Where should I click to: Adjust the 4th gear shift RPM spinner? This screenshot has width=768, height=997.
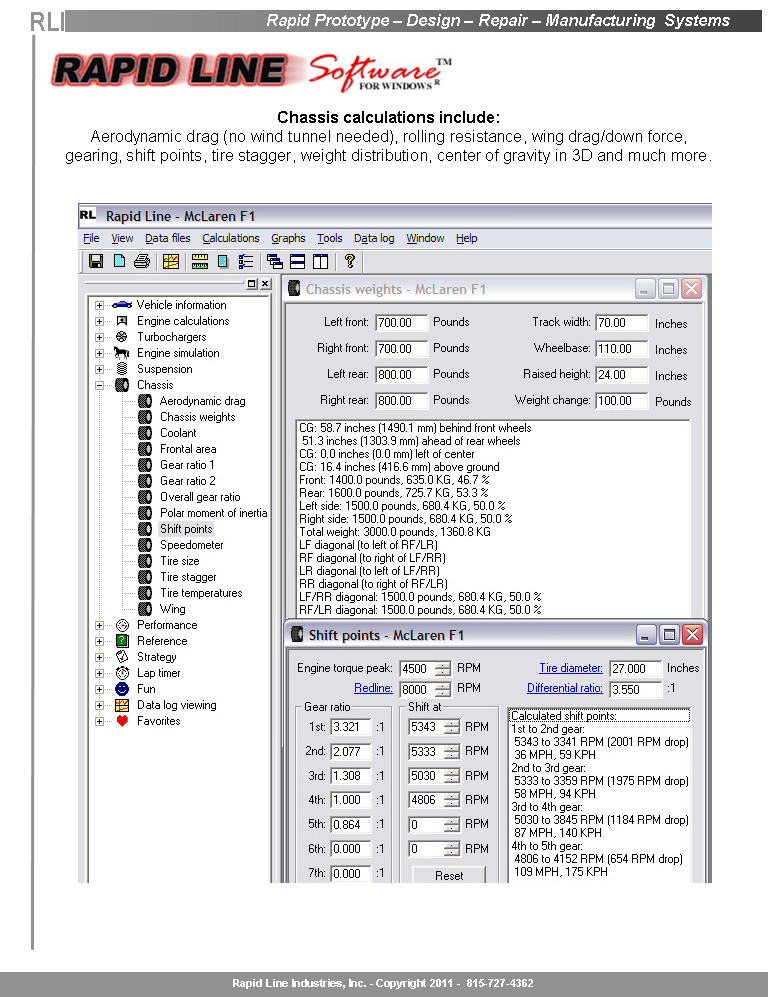pyautogui.click(x=451, y=800)
